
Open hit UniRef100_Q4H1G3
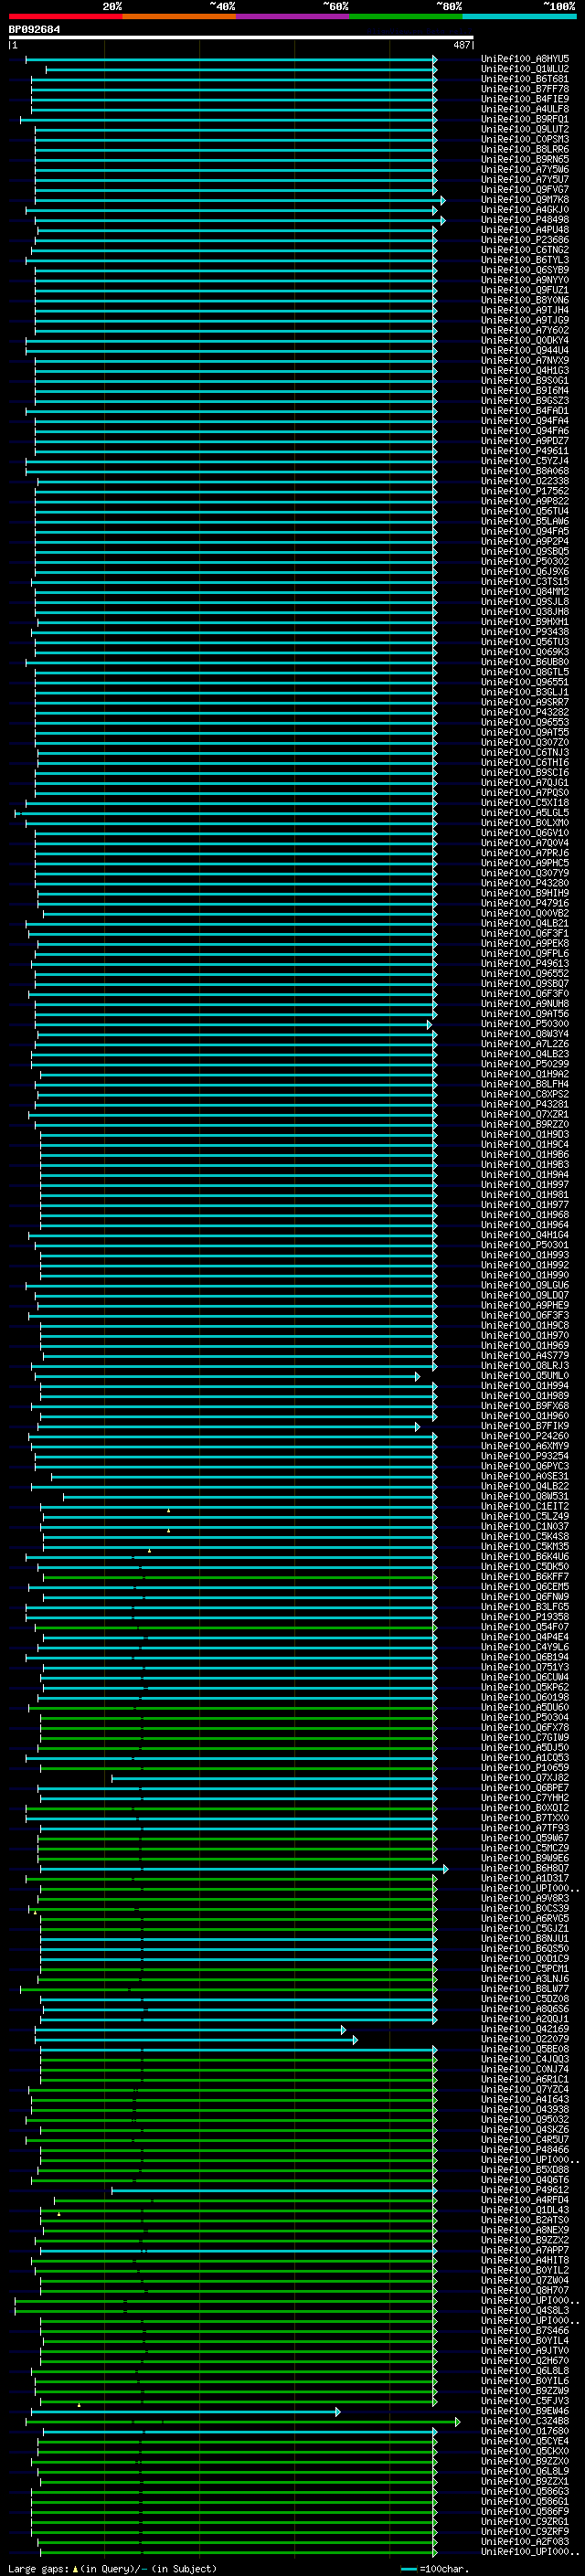pos(525,370)
